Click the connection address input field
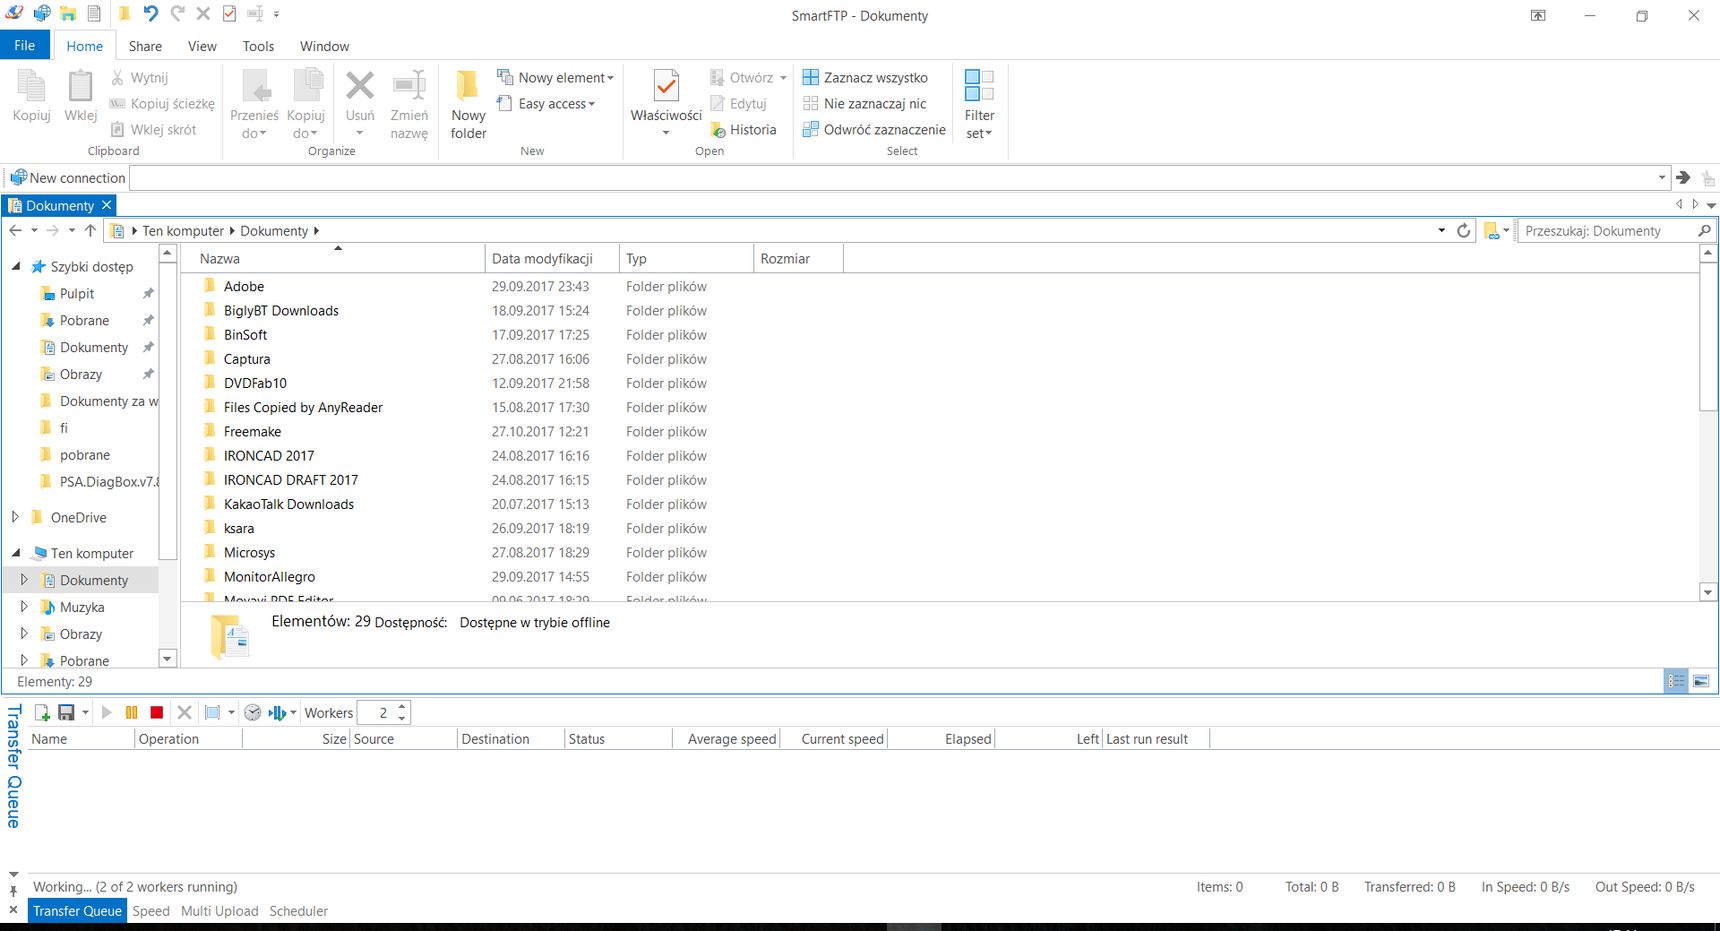Screen dimensions: 1720x931 point(894,178)
